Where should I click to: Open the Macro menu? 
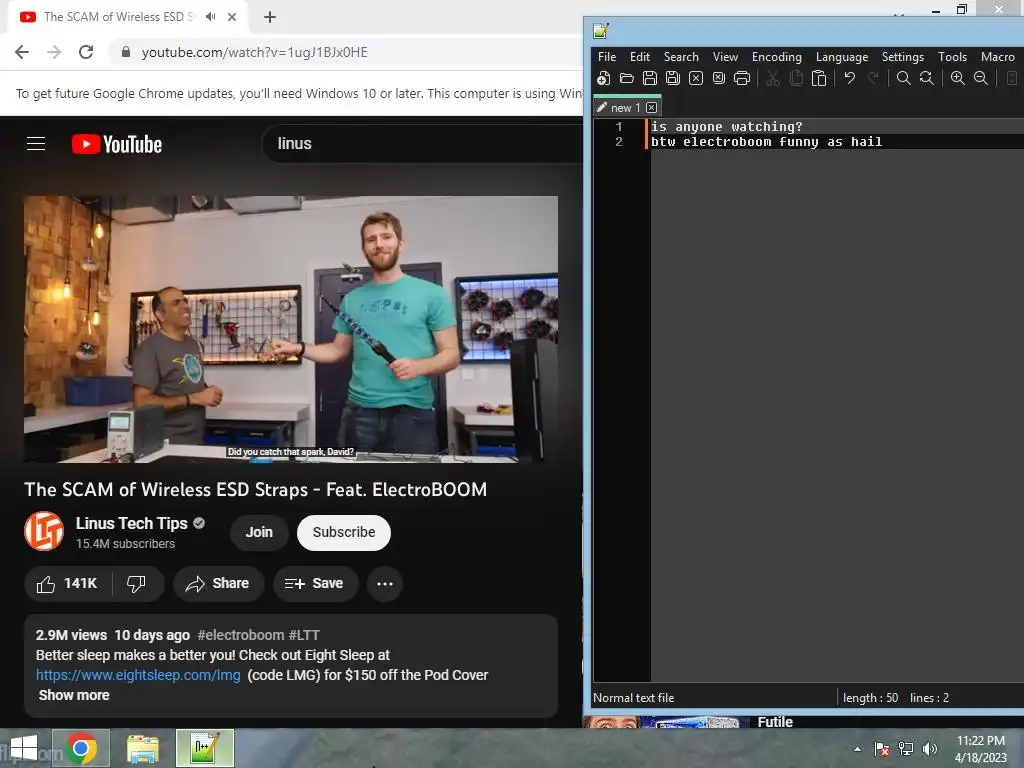[x=997, y=57]
